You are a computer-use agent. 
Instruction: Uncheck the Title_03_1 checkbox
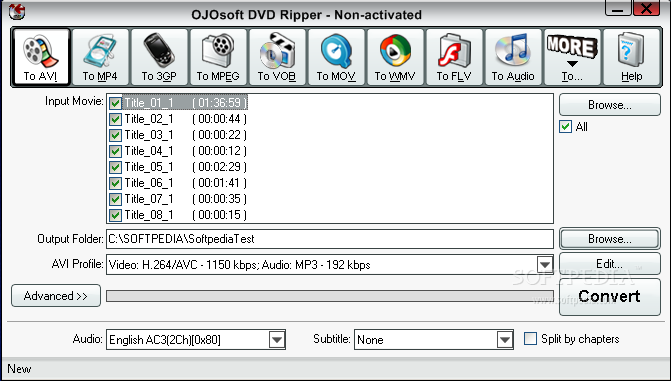point(115,135)
